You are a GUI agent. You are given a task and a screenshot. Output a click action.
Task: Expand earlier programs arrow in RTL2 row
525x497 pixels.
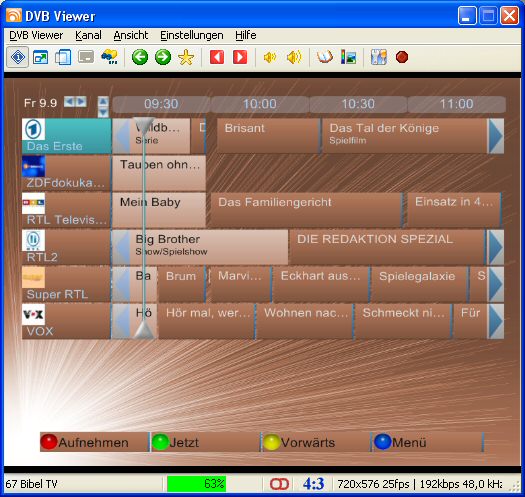click(x=121, y=247)
